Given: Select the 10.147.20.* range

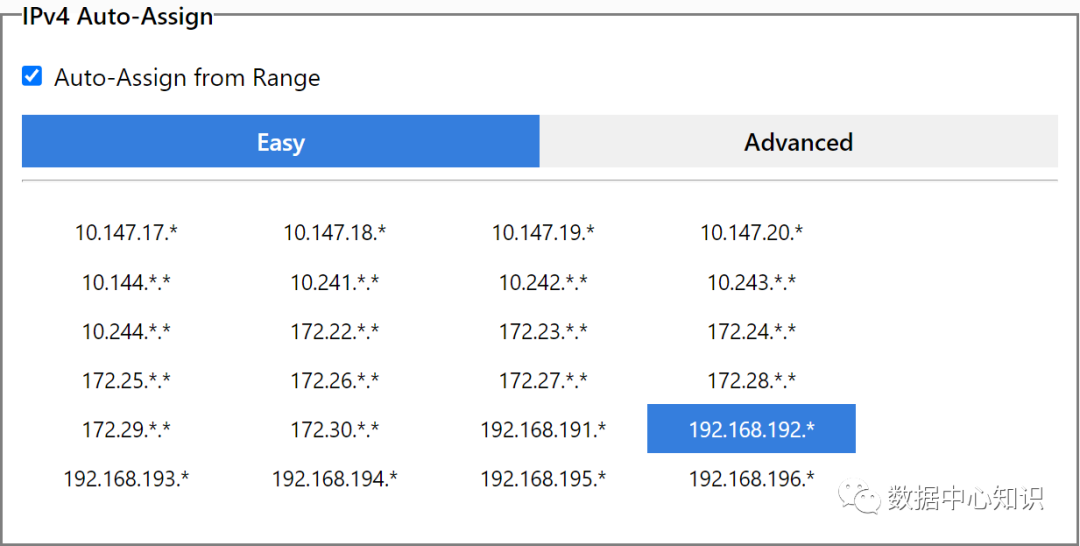Looking at the screenshot, I should 752,233.
